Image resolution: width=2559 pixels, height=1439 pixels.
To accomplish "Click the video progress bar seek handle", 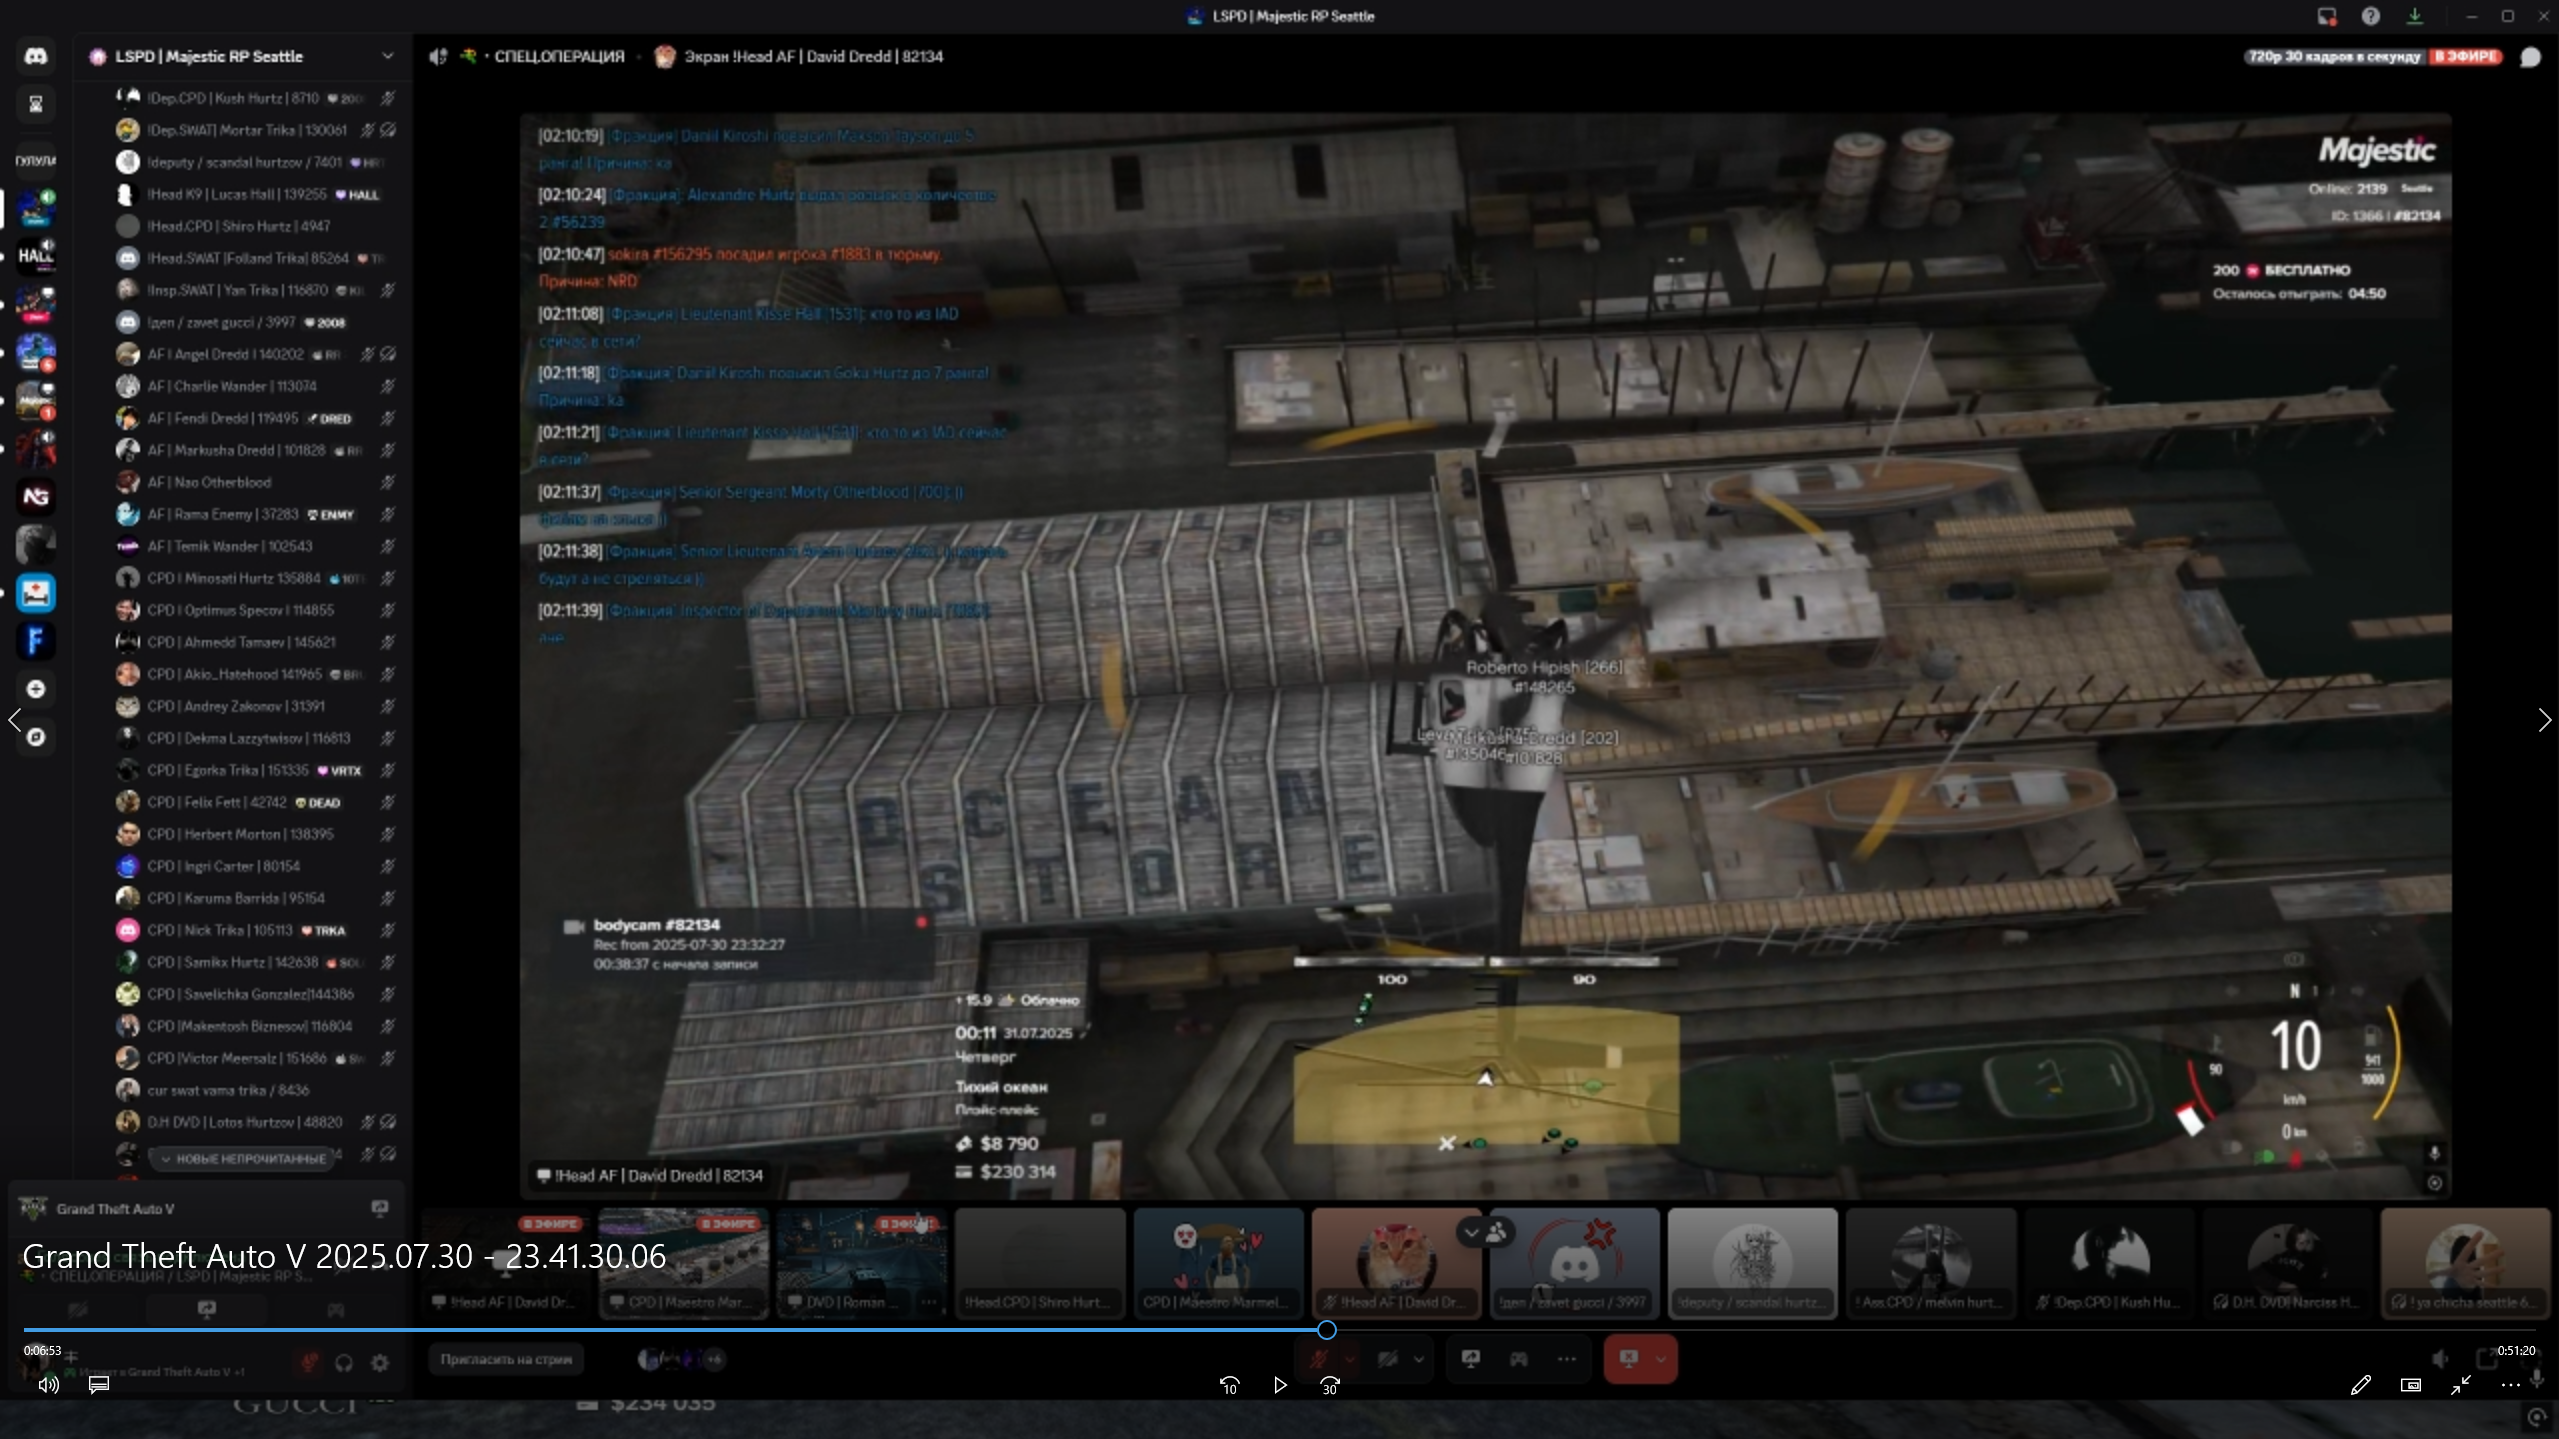I will (1327, 1330).
